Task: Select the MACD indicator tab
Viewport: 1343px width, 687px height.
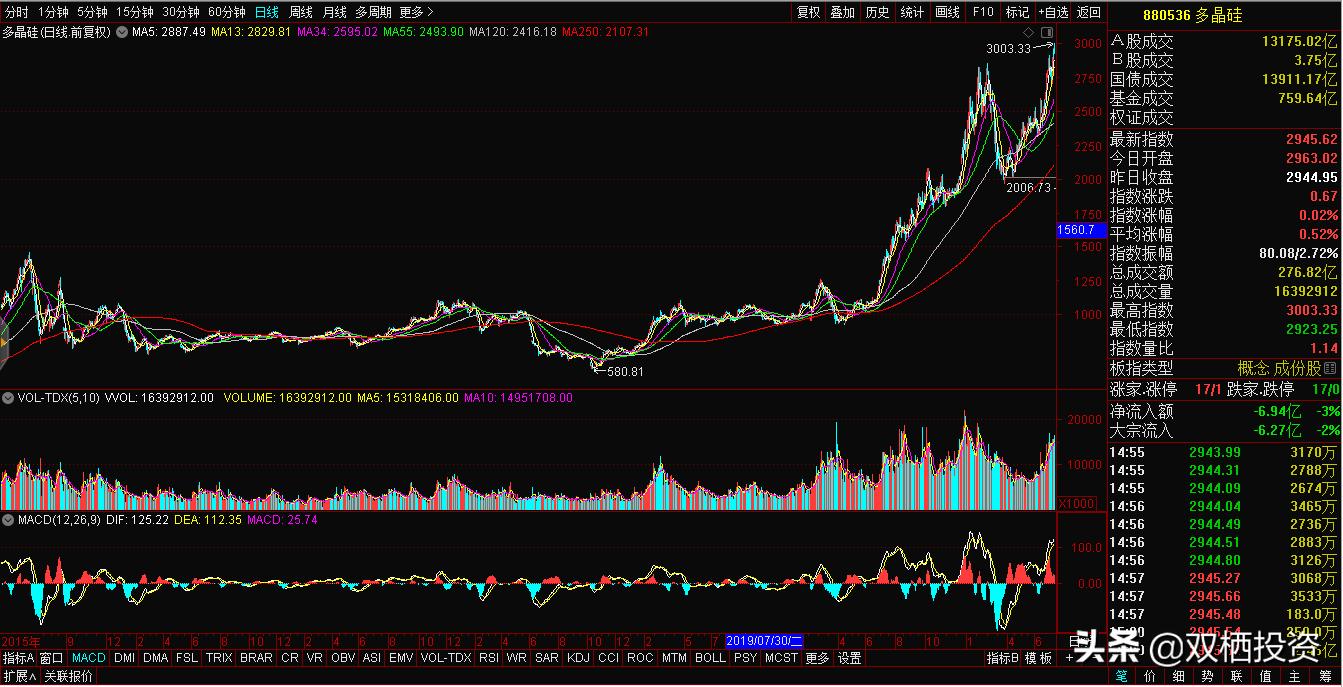Action: click(89, 658)
